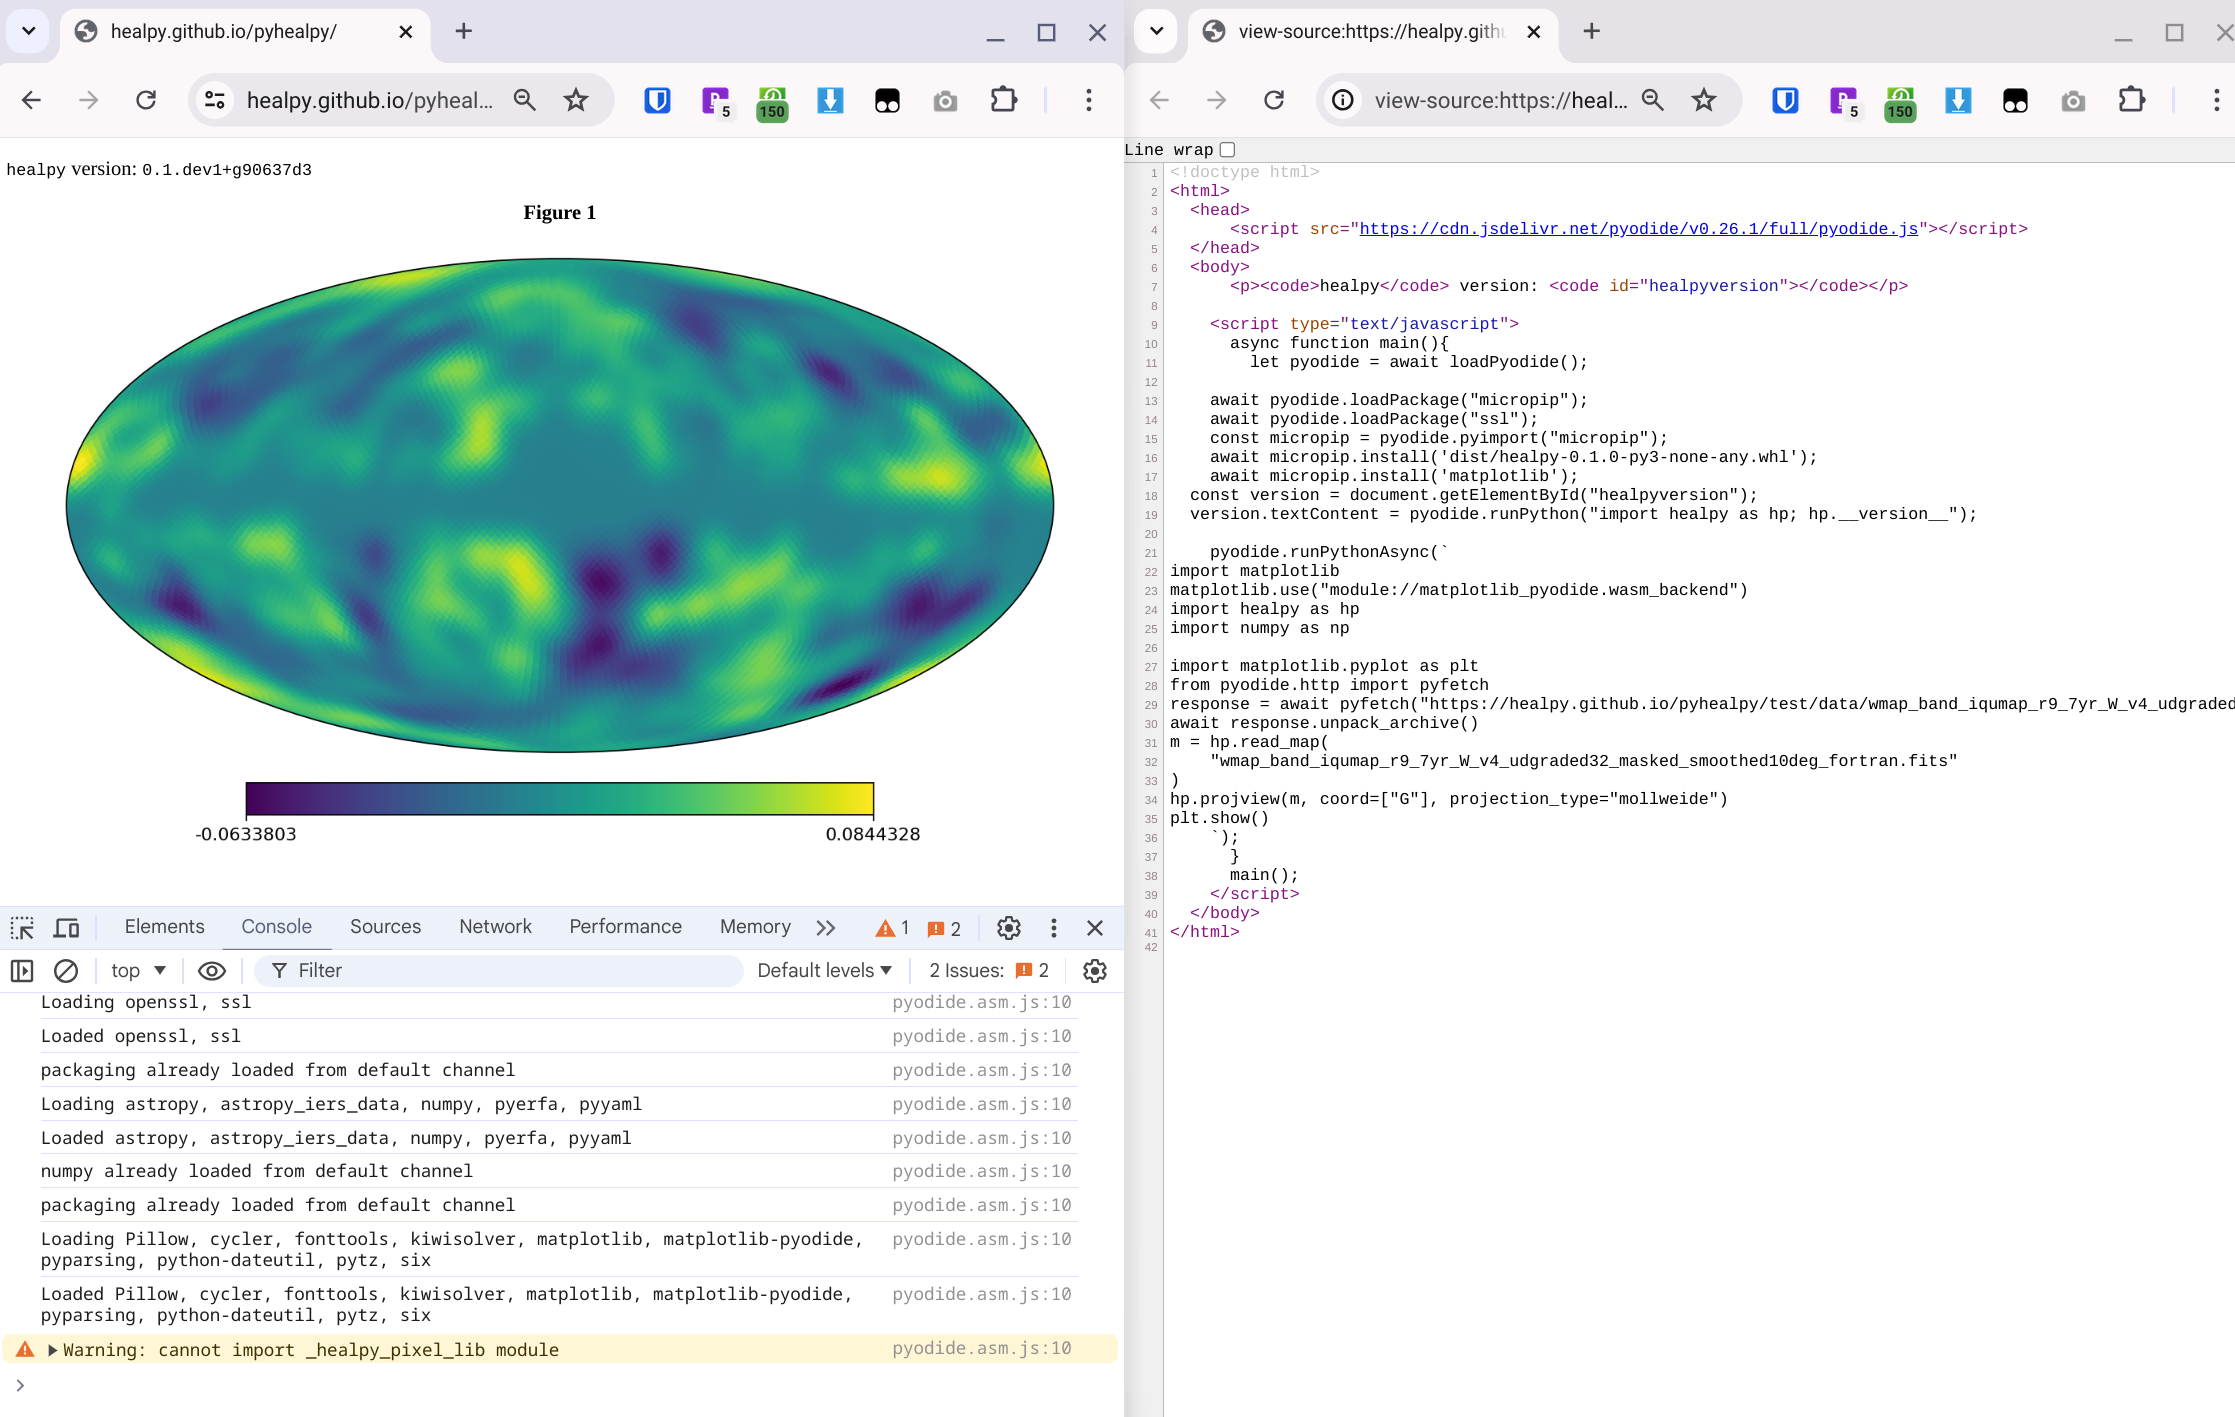Open the Default levels dropdown
The height and width of the screenshot is (1417, 2235).
[824, 970]
